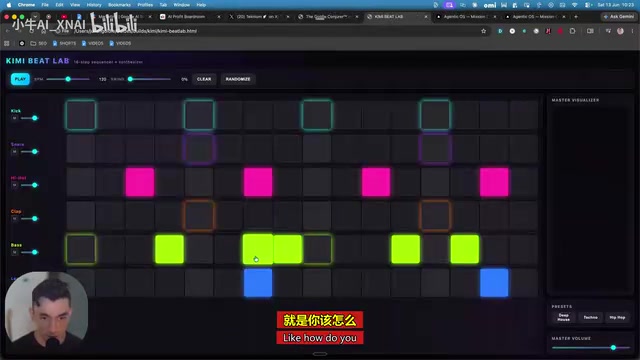Open the Chrome profile avatar
The height and width of the screenshot is (360, 640).
(620, 31)
